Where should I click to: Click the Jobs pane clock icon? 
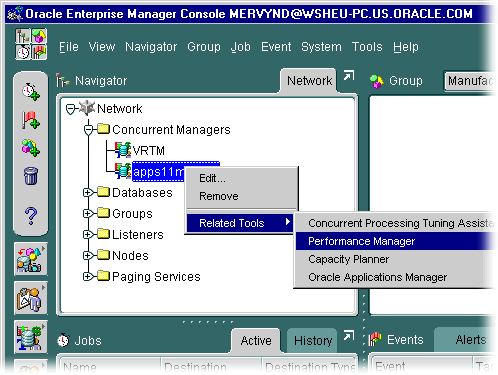[x=63, y=340]
